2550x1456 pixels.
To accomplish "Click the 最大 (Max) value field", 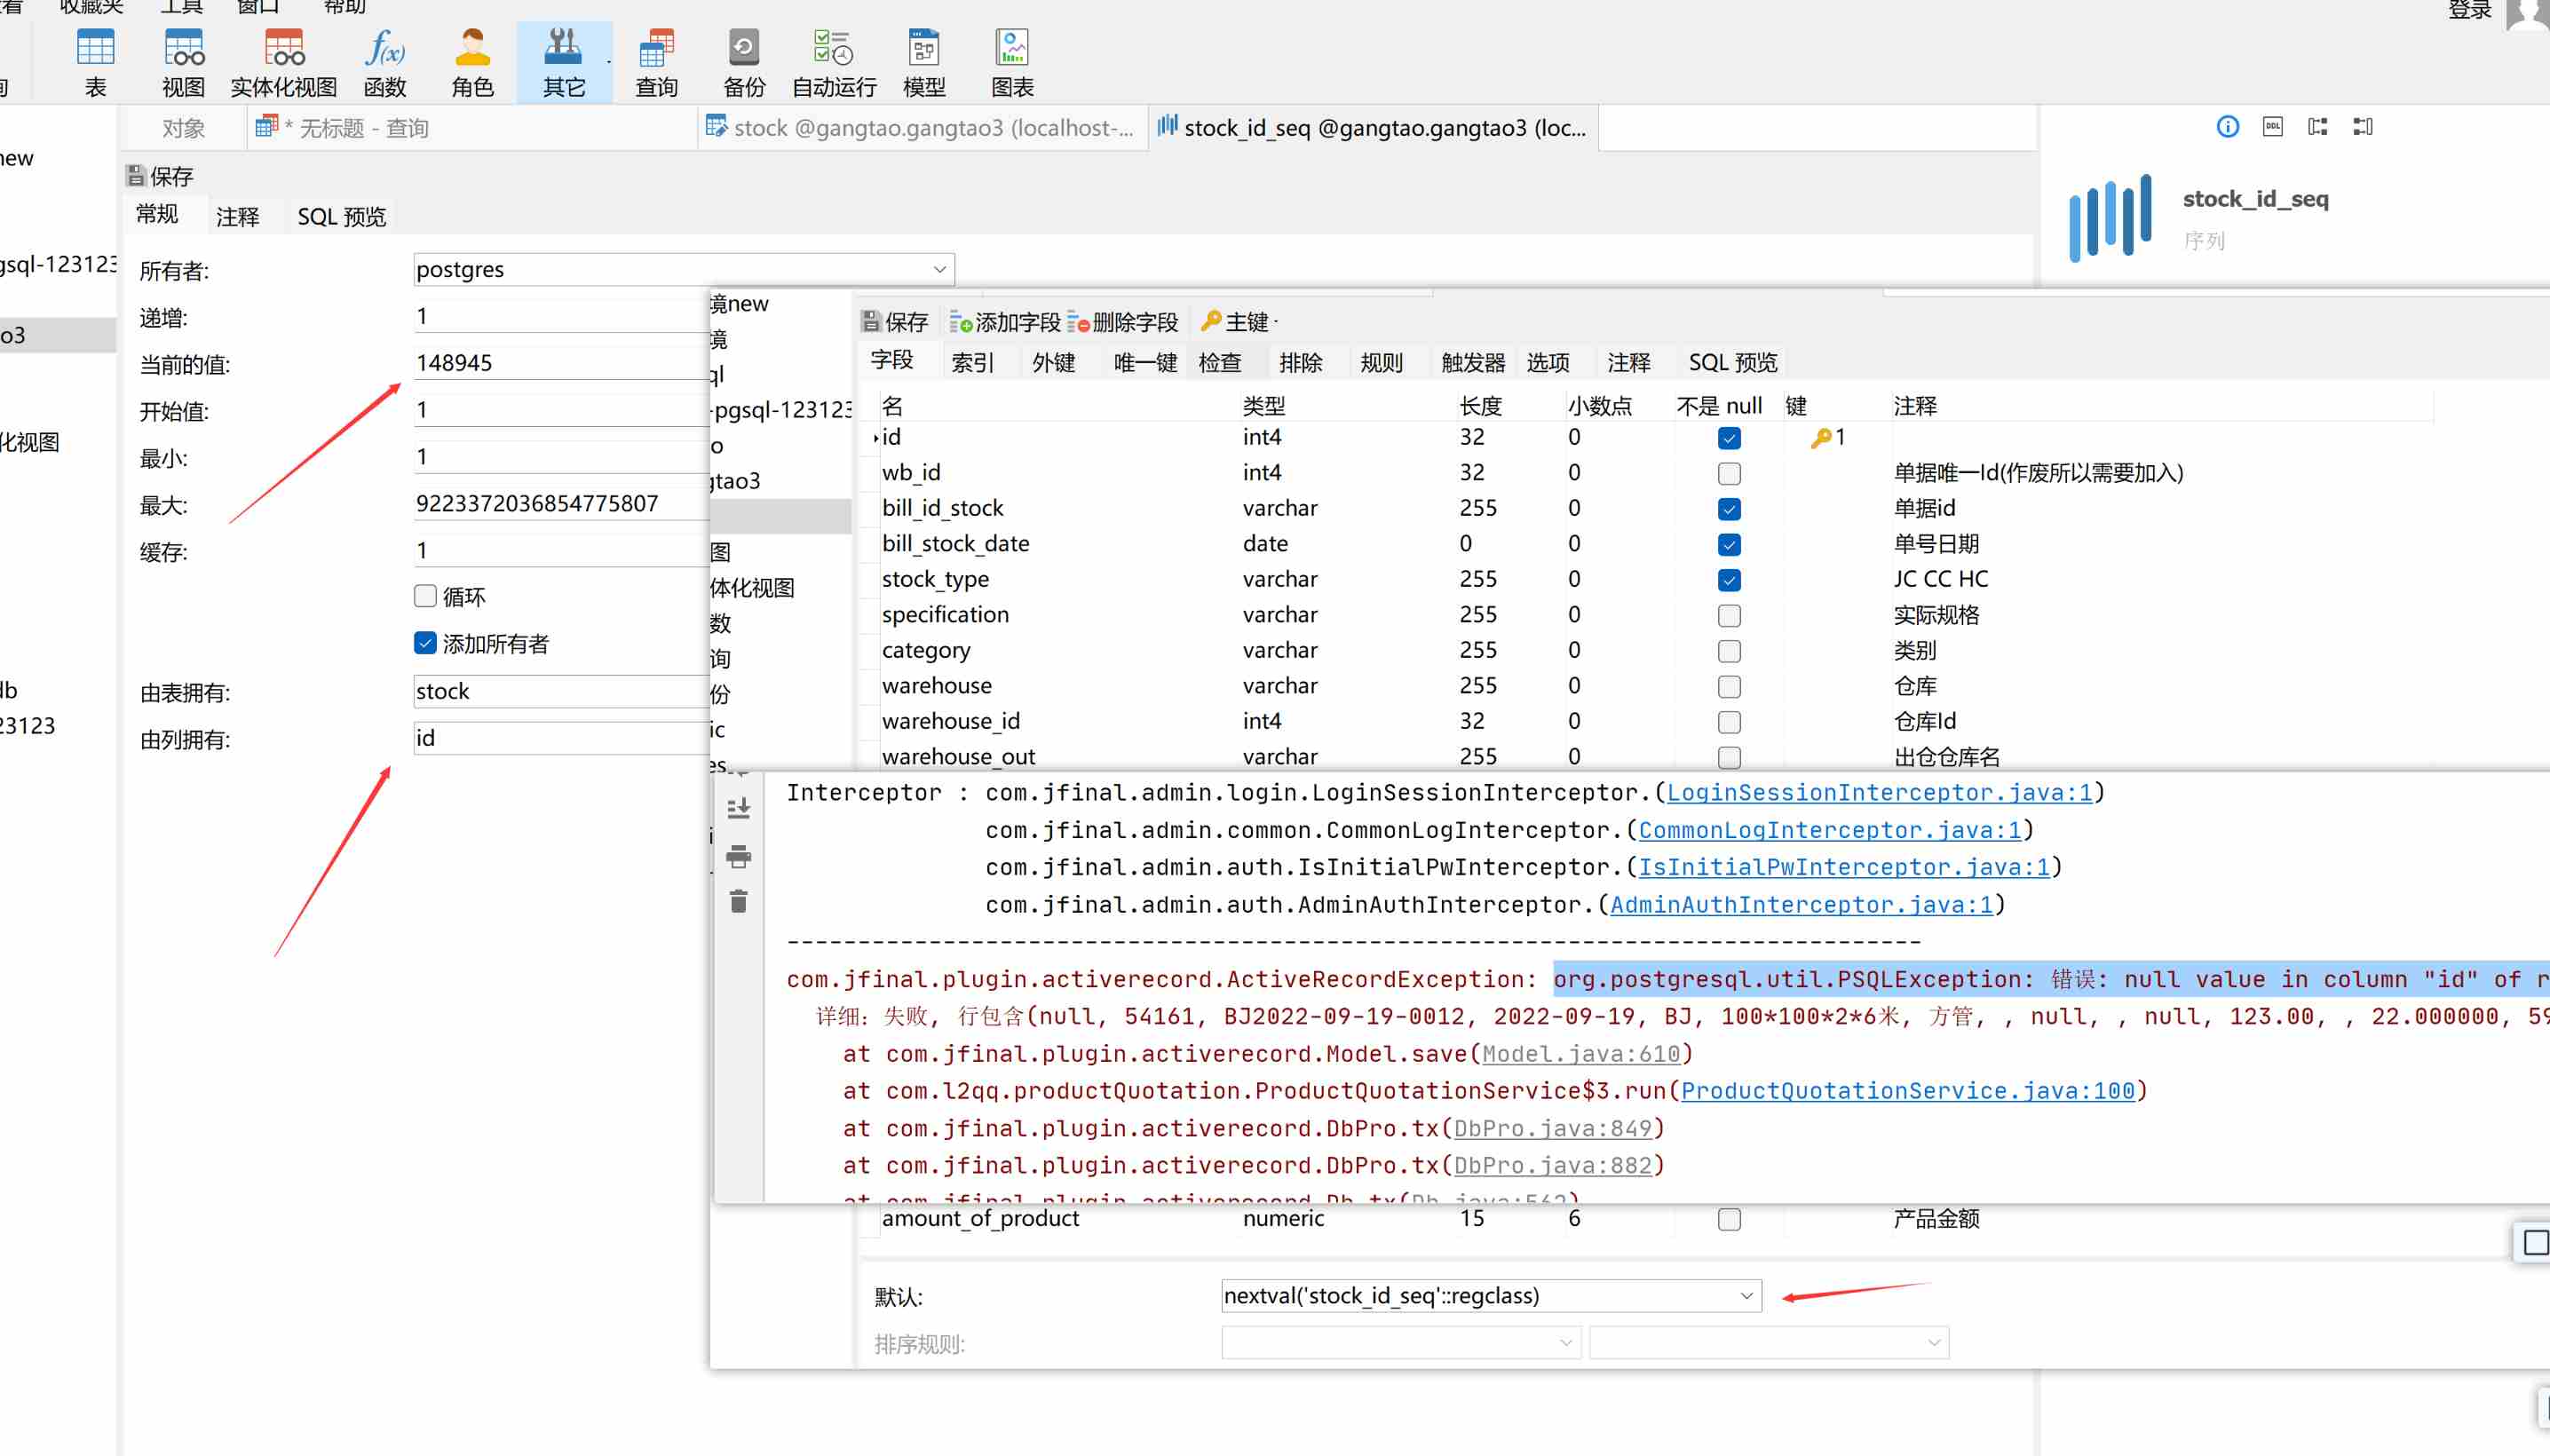I will pos(561,504).
